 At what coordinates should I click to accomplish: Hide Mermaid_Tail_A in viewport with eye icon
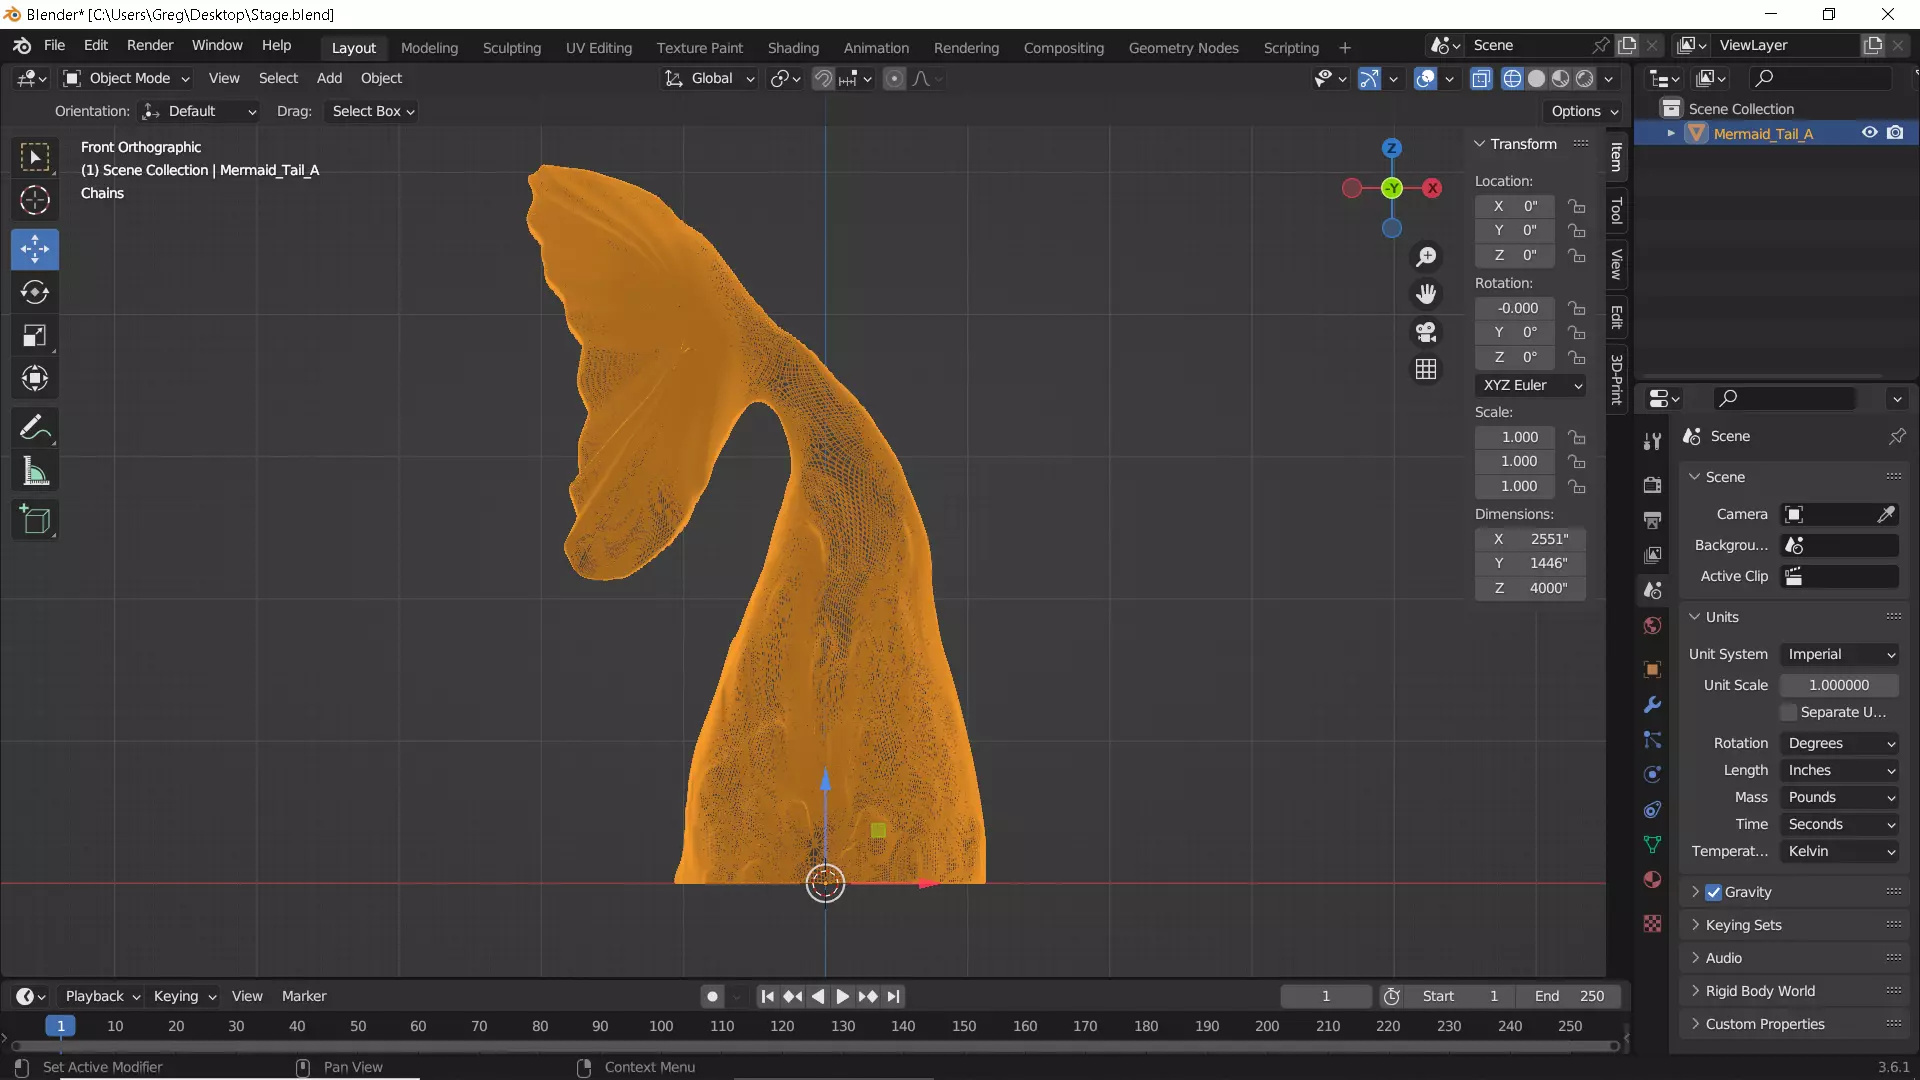coord(1869,133)
